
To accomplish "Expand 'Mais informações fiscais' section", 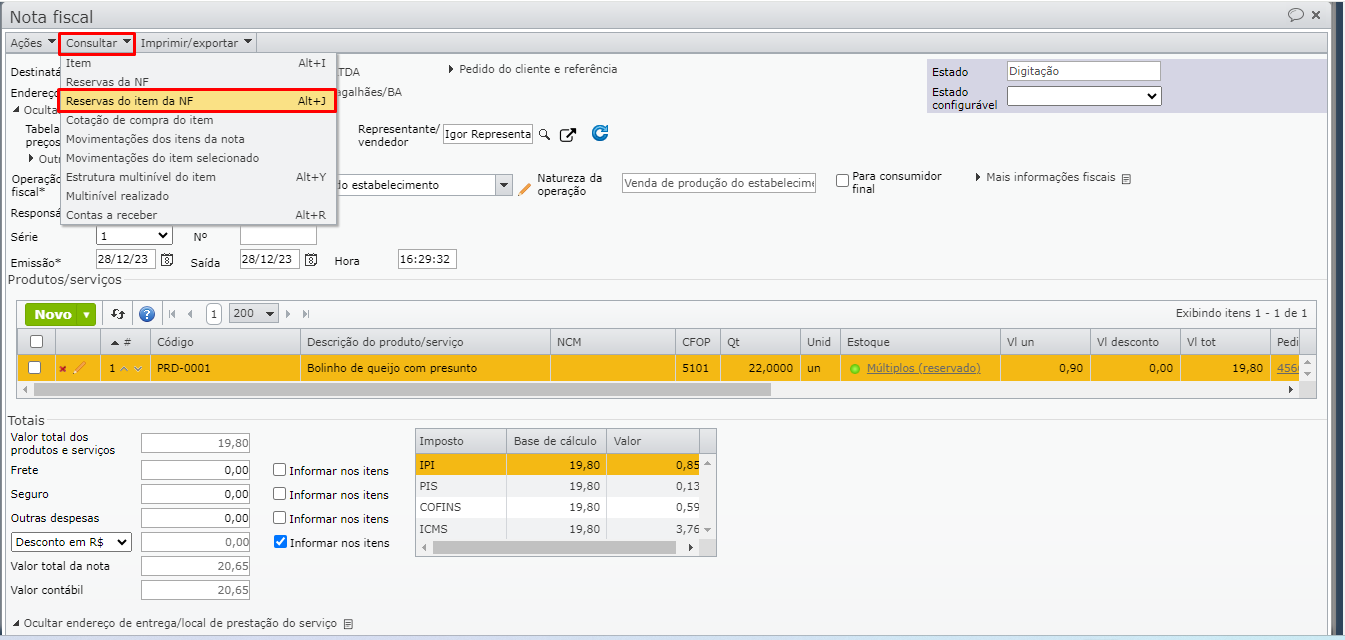I will click(1050, 178).
